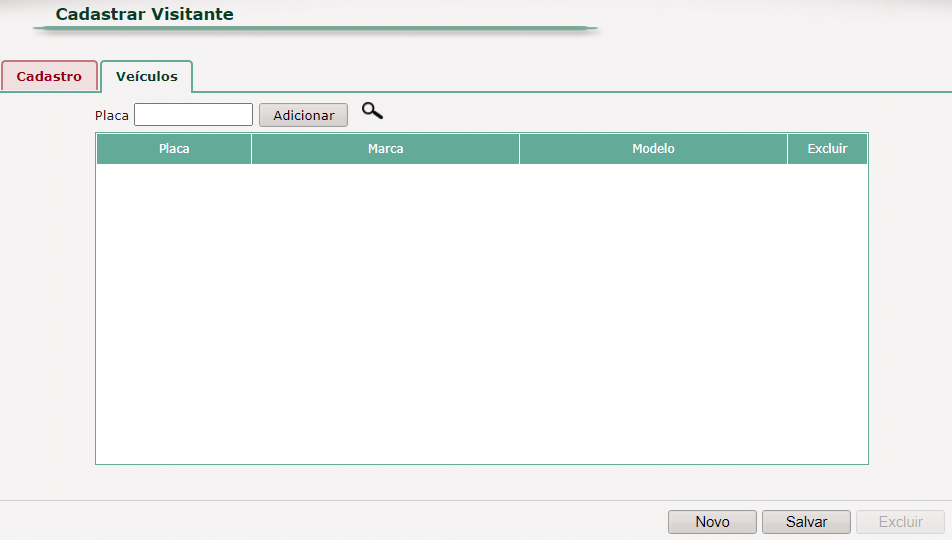Click the Adicionar button
This screenshot has width=952, height=540.
pyautogui.click(x=304, y=115)
